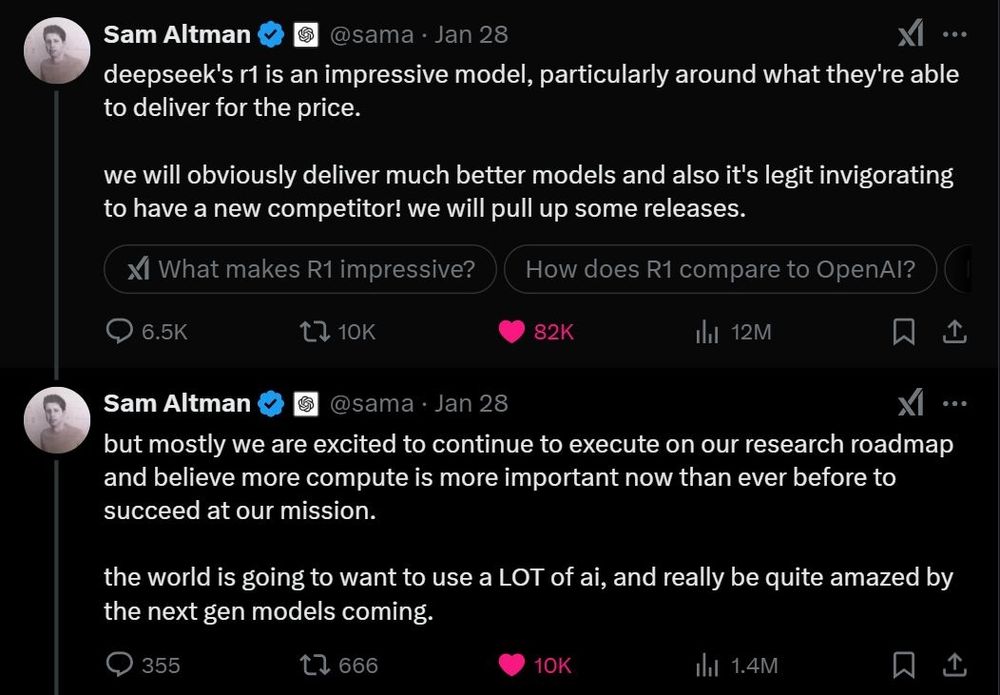This screenshot has height=695, width=1000.
Task: Open more options menu on first tweet
Action: point(954,34)
